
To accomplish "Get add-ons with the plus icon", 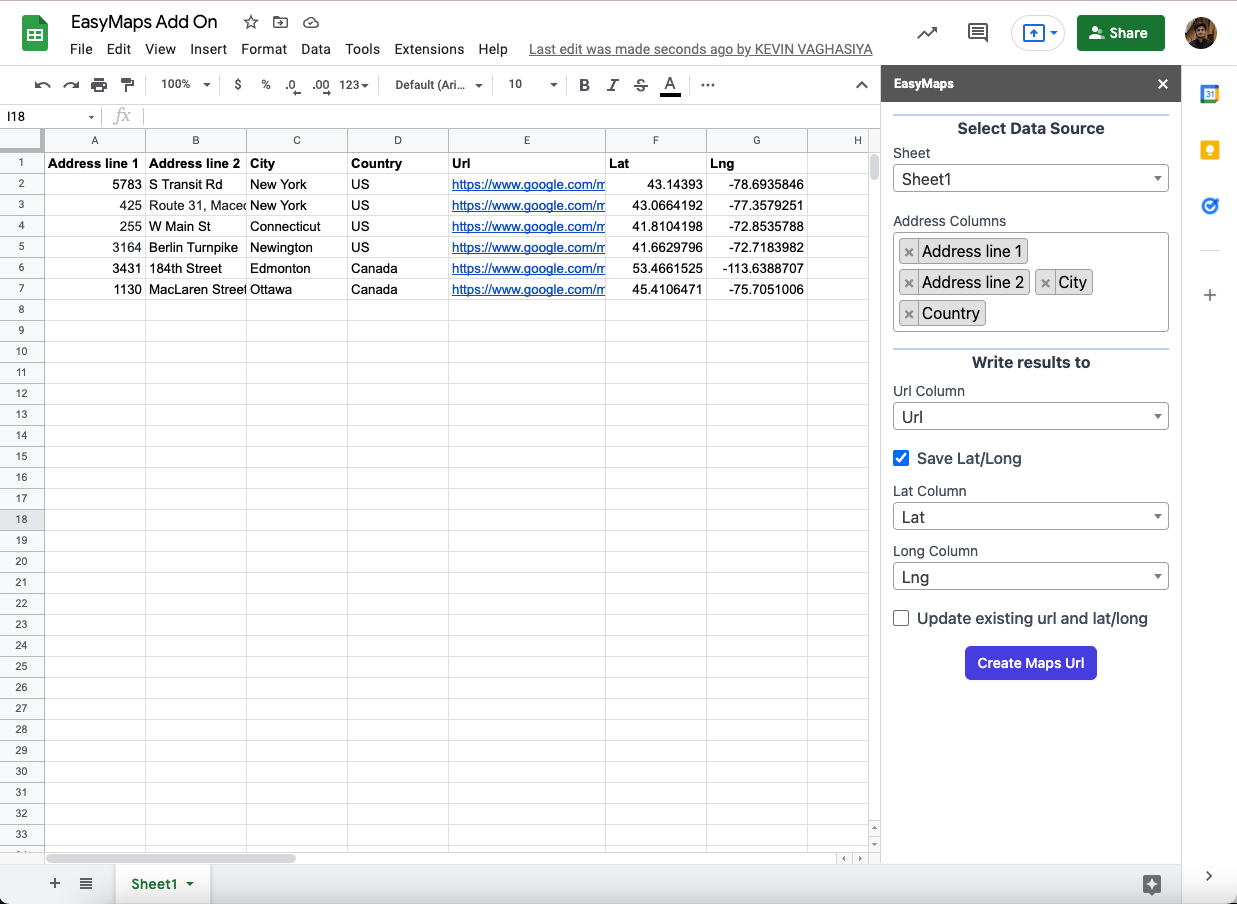I will [1209, 295].
